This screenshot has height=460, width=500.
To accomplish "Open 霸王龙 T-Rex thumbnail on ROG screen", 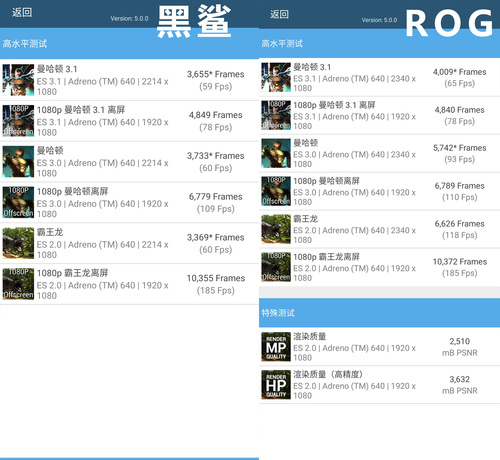I will (x=276, y=229).
